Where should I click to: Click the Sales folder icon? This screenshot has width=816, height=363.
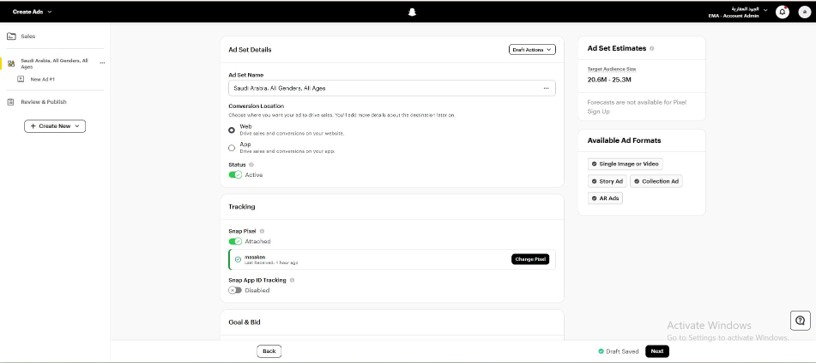point(11,36)
